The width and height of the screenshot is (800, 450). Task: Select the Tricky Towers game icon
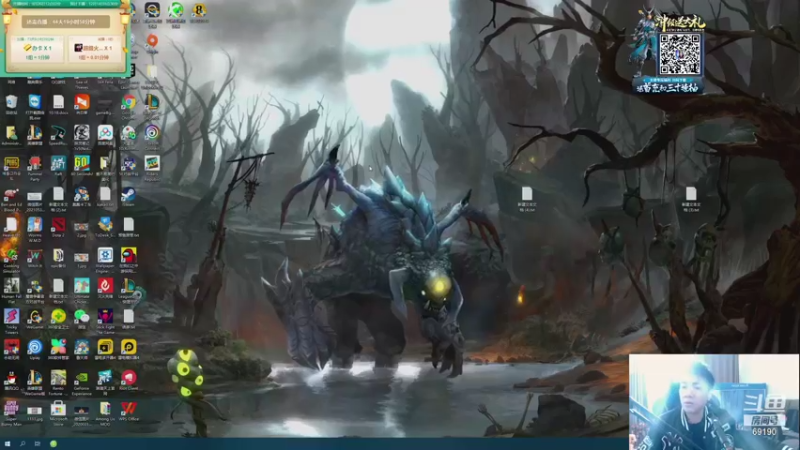point(11,316)
